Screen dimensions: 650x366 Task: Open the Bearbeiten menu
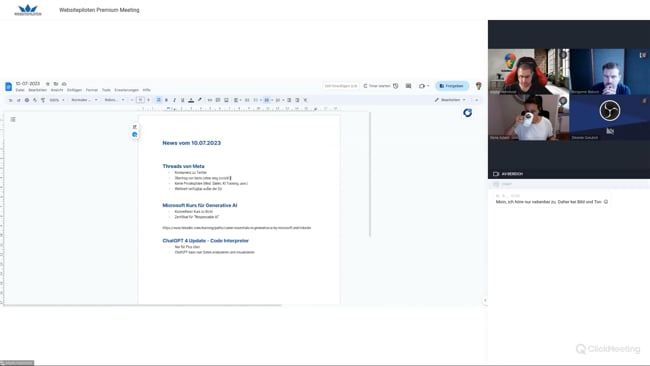pos(37,90)
